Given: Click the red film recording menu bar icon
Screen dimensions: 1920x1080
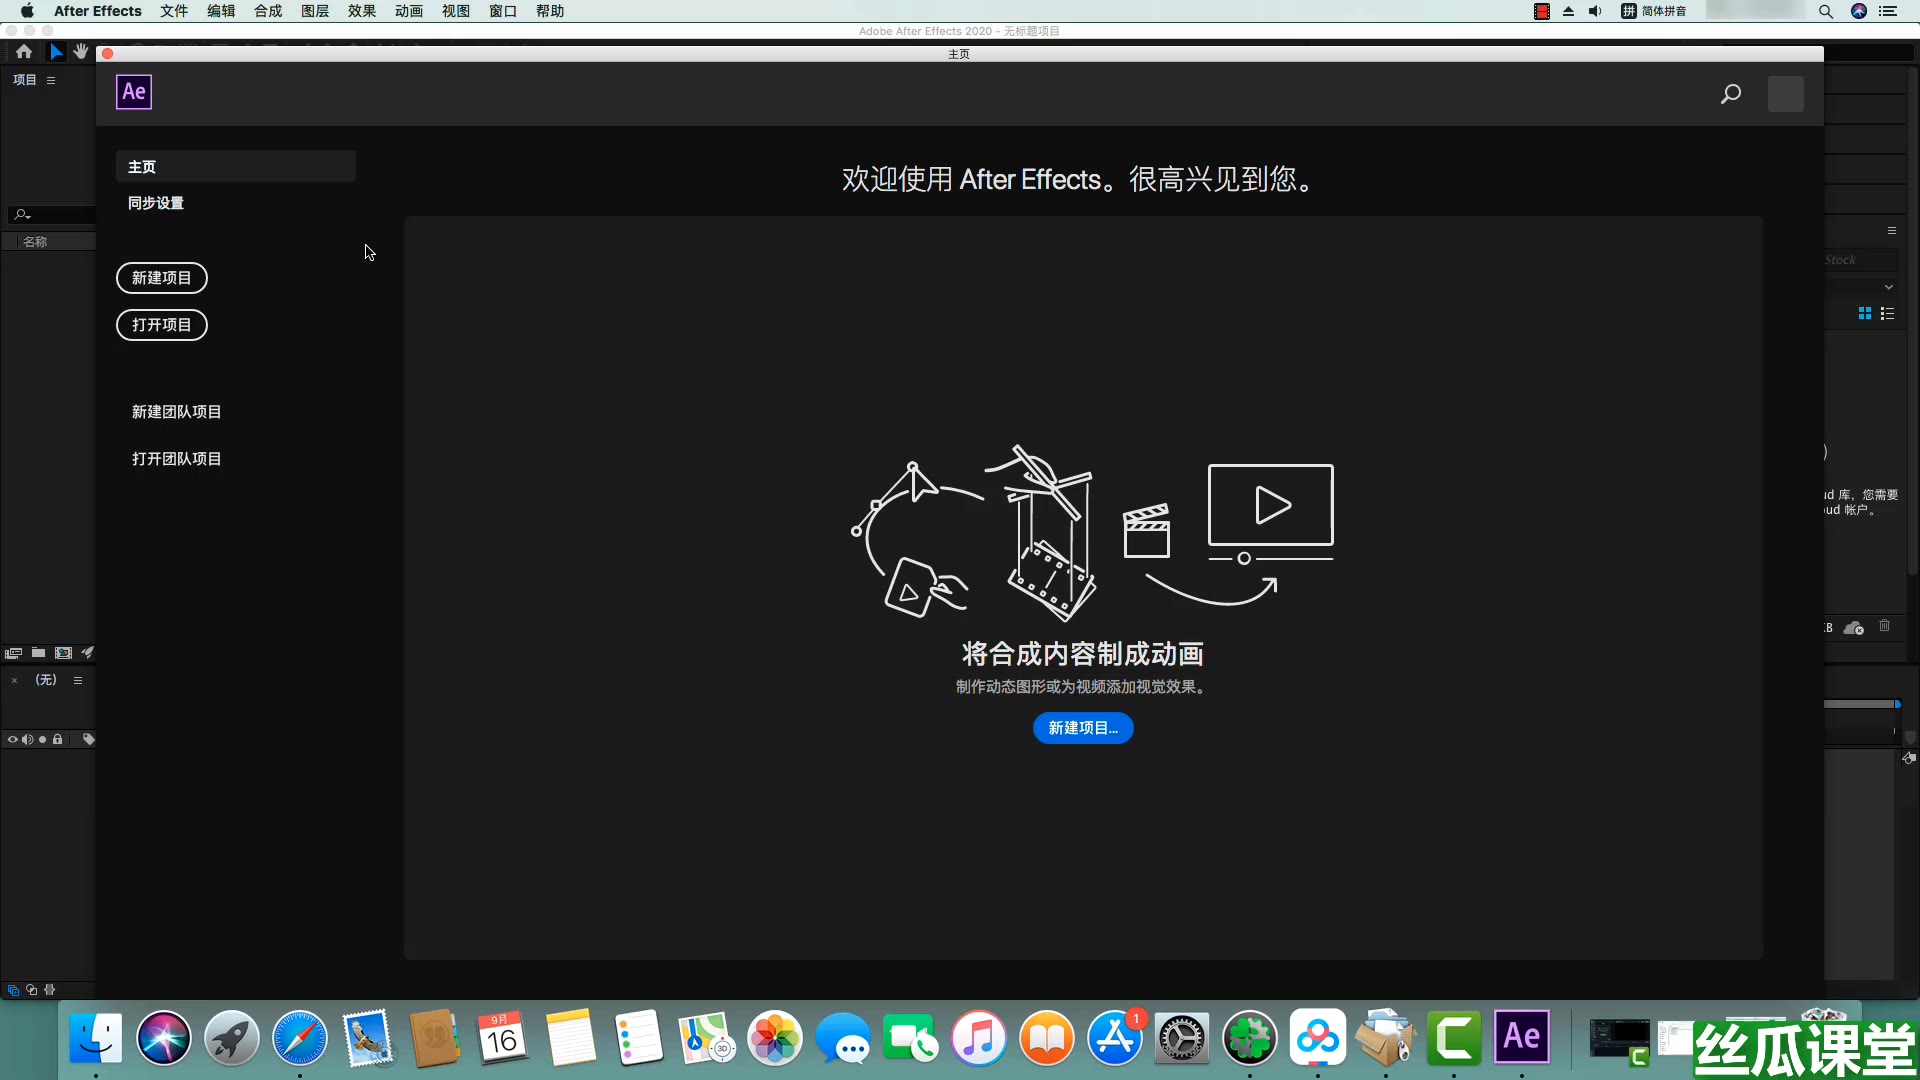Looking at the screenshot, I should coord(1542,11).
